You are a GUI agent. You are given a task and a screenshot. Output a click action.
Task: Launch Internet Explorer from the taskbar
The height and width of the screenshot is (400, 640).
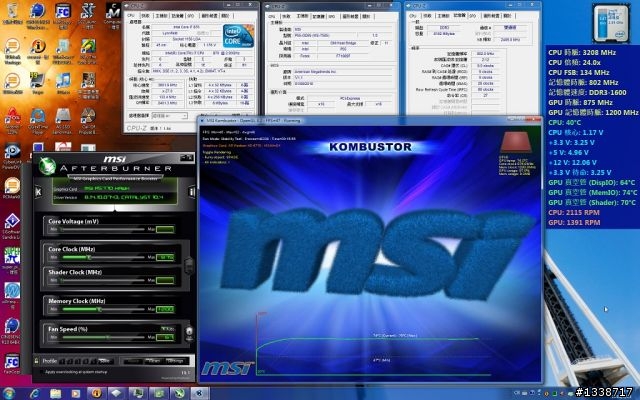coord(35,393)
